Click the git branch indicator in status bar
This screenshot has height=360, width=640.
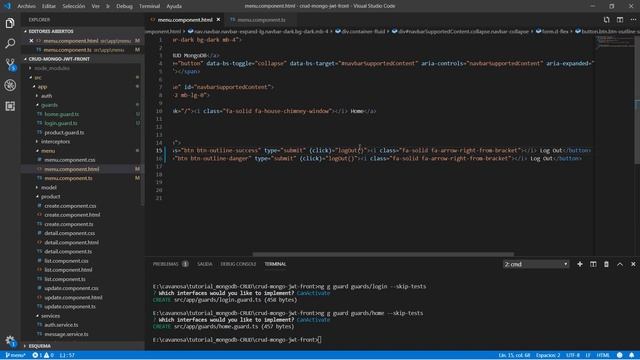[15, 355]
